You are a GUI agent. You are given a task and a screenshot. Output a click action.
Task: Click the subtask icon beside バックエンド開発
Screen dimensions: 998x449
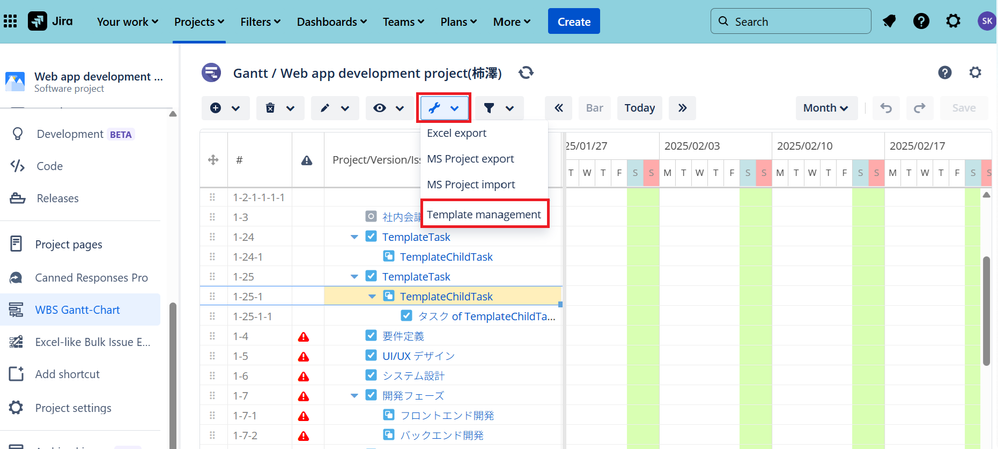click(389, 436)
